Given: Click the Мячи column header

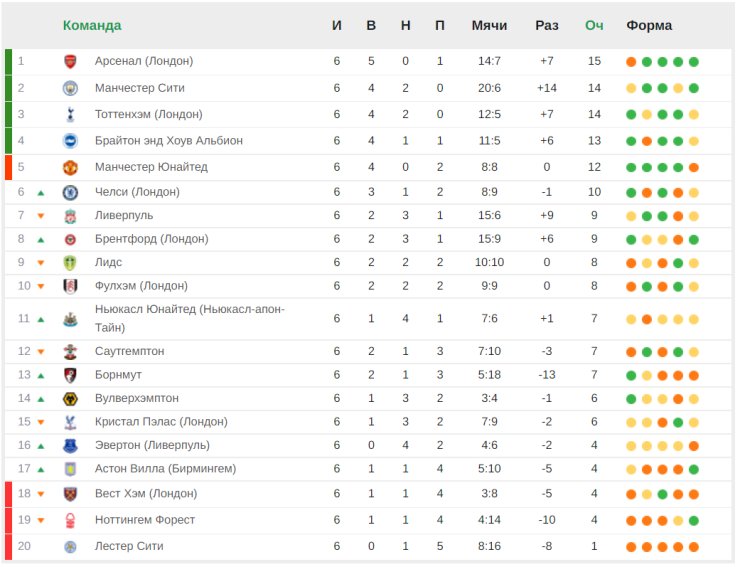Looking at the screenshot, I should point(489,25).
